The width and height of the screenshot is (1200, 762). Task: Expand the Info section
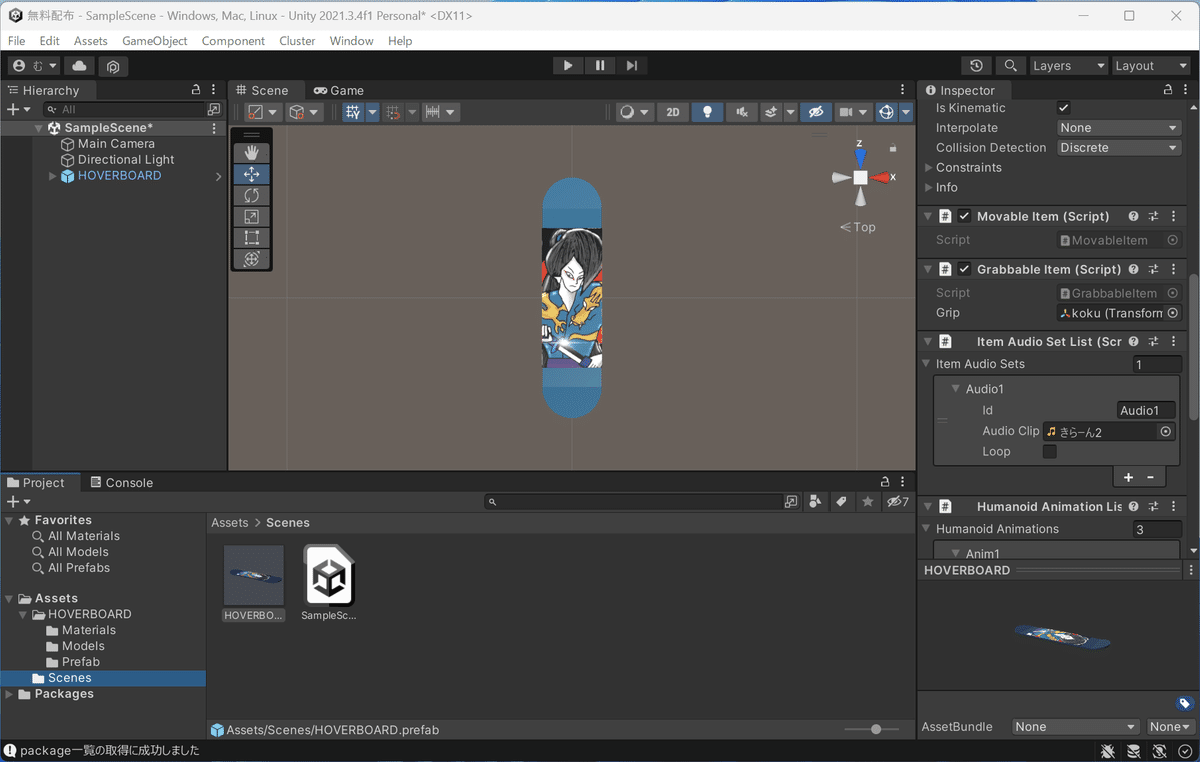point(929,188)
